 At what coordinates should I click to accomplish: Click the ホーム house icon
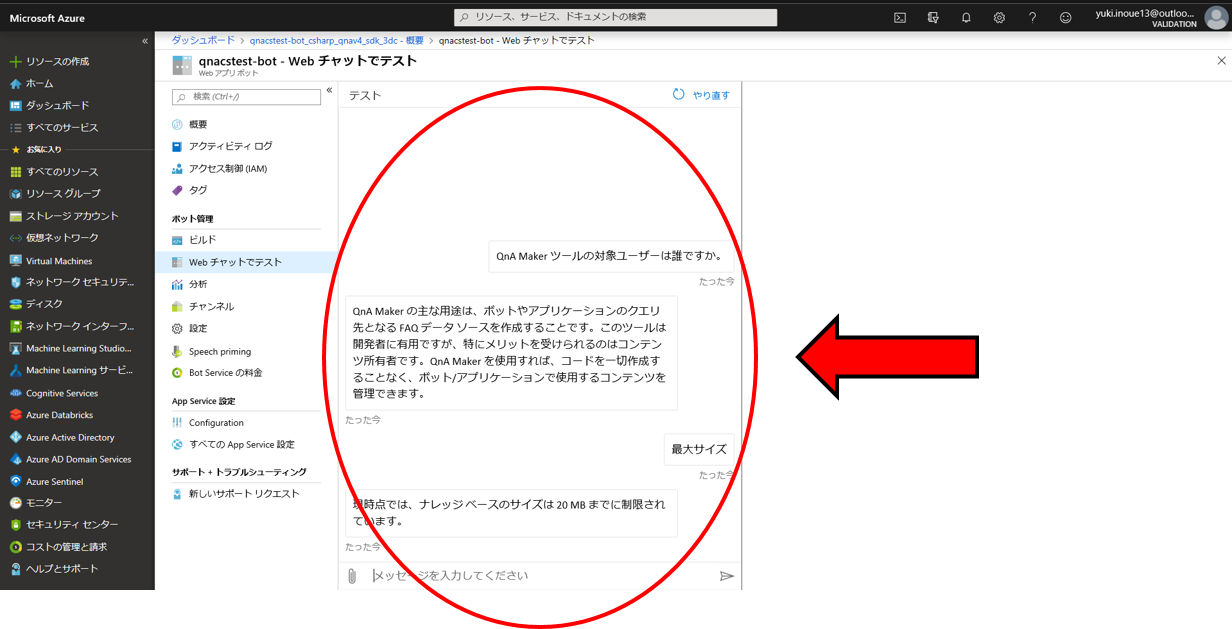[x=15, y=83]
